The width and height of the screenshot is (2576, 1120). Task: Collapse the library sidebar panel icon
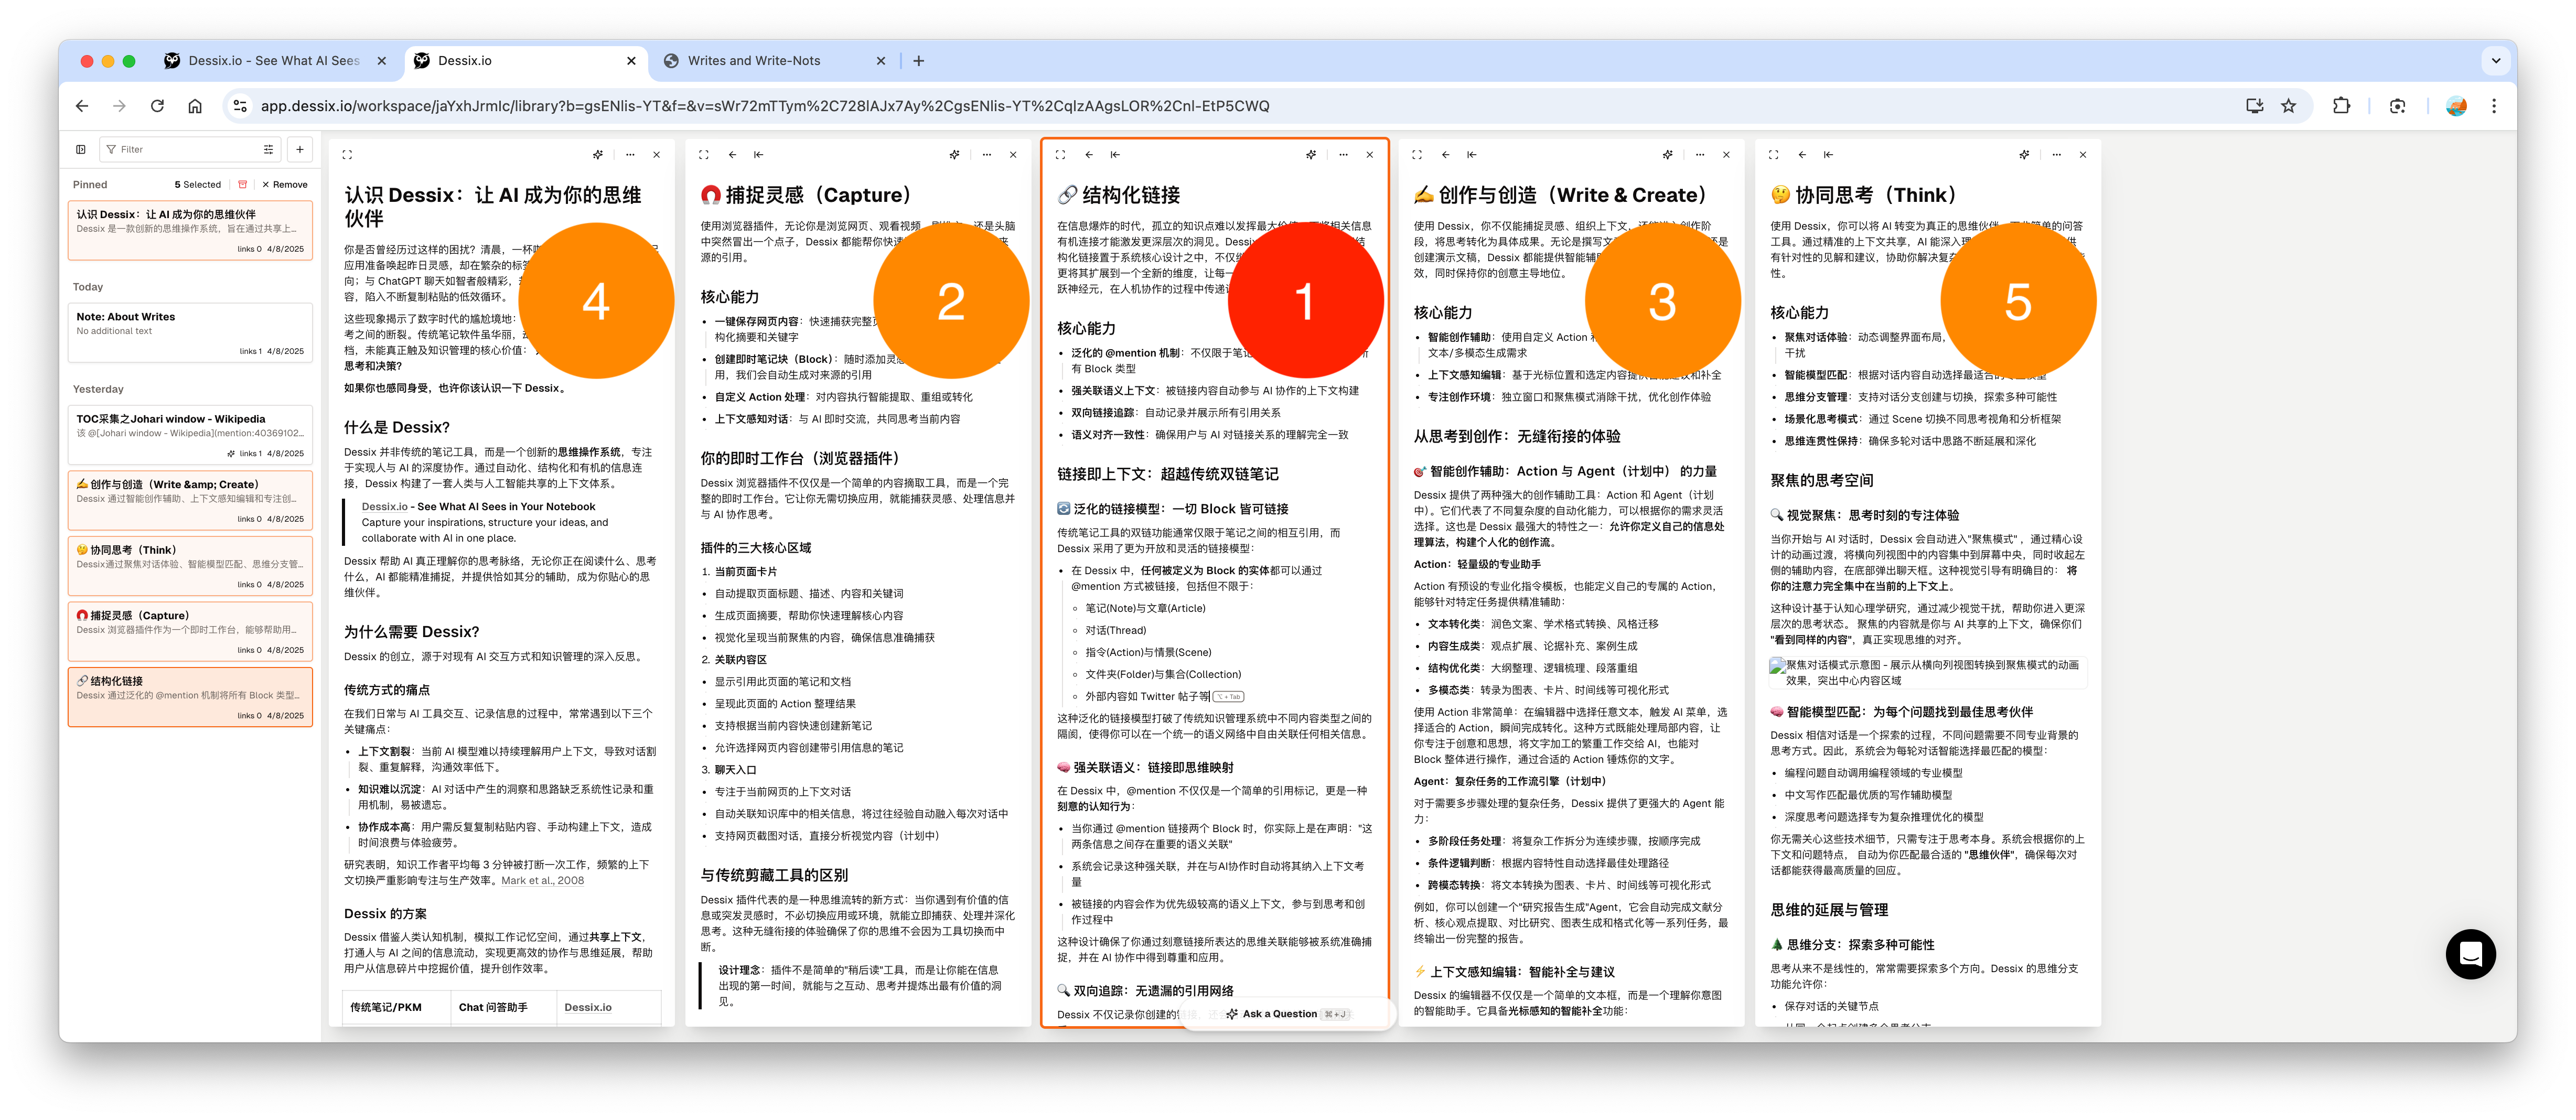tap(81, 149)
